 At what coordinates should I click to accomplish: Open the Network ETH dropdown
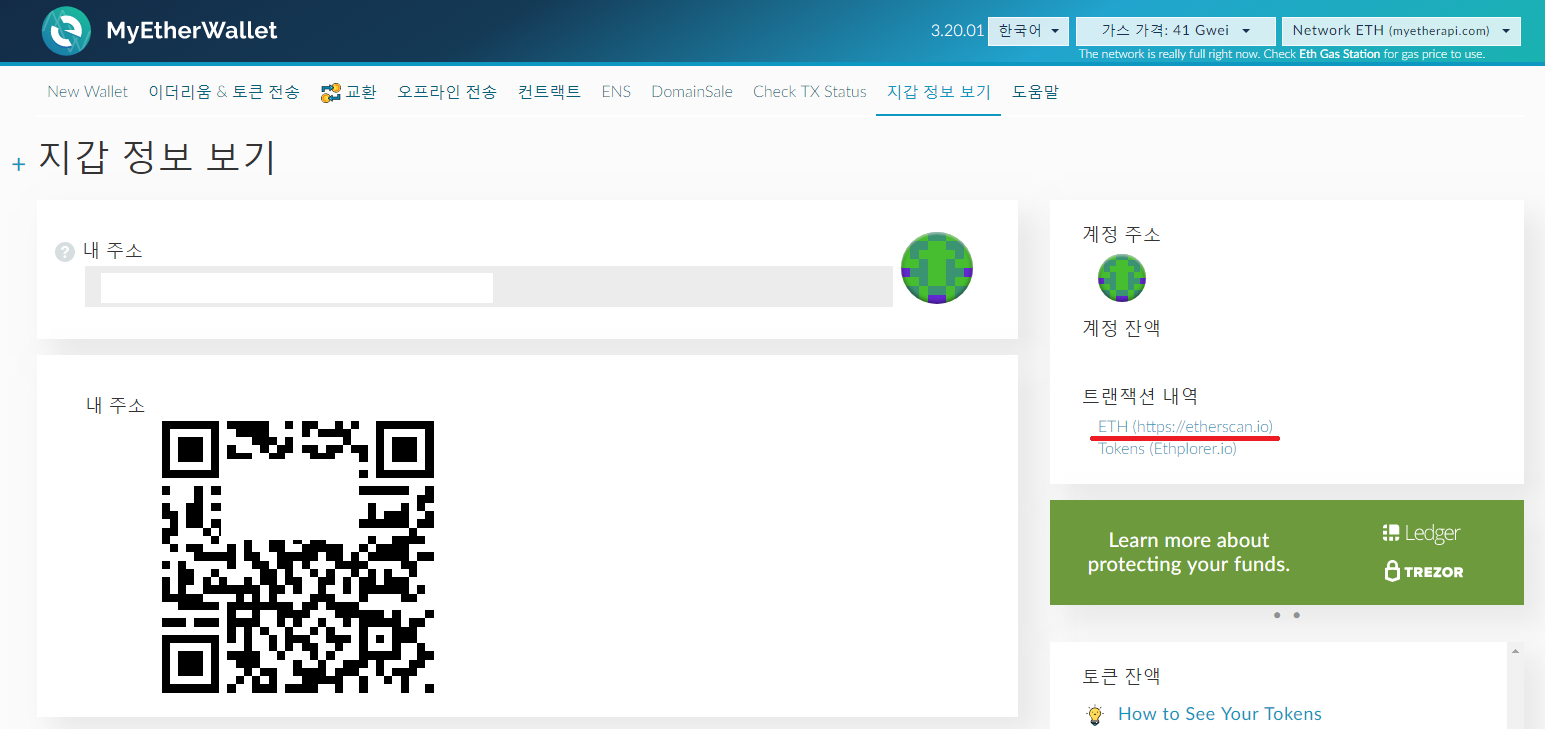click(1401, 31)
